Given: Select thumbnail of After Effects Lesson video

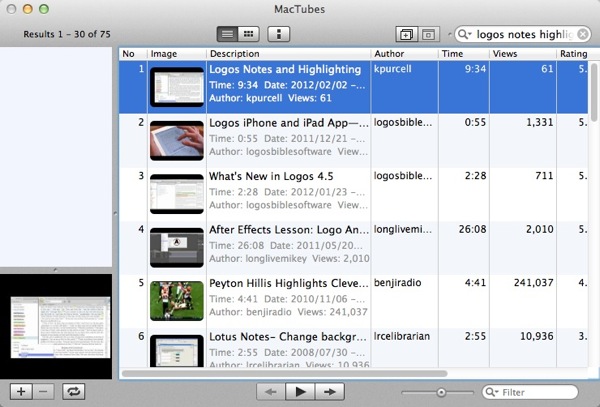Looking at the screenshot, I should coord(177,247).
